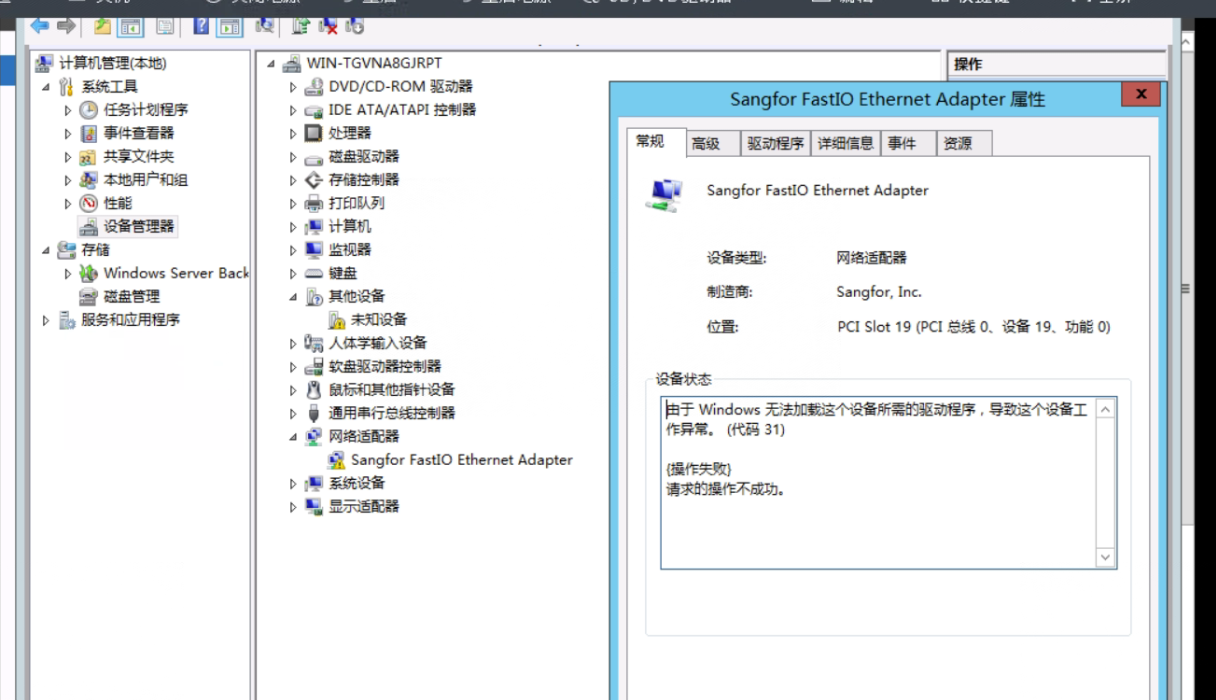The width and height of the screenshot is (1216, 700).
Task: Select the 系统设备 category
Action: coord(357,483)
